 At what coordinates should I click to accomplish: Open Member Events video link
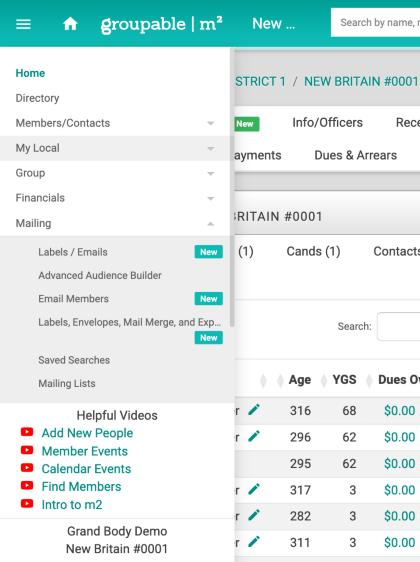(x=85, y=451)
